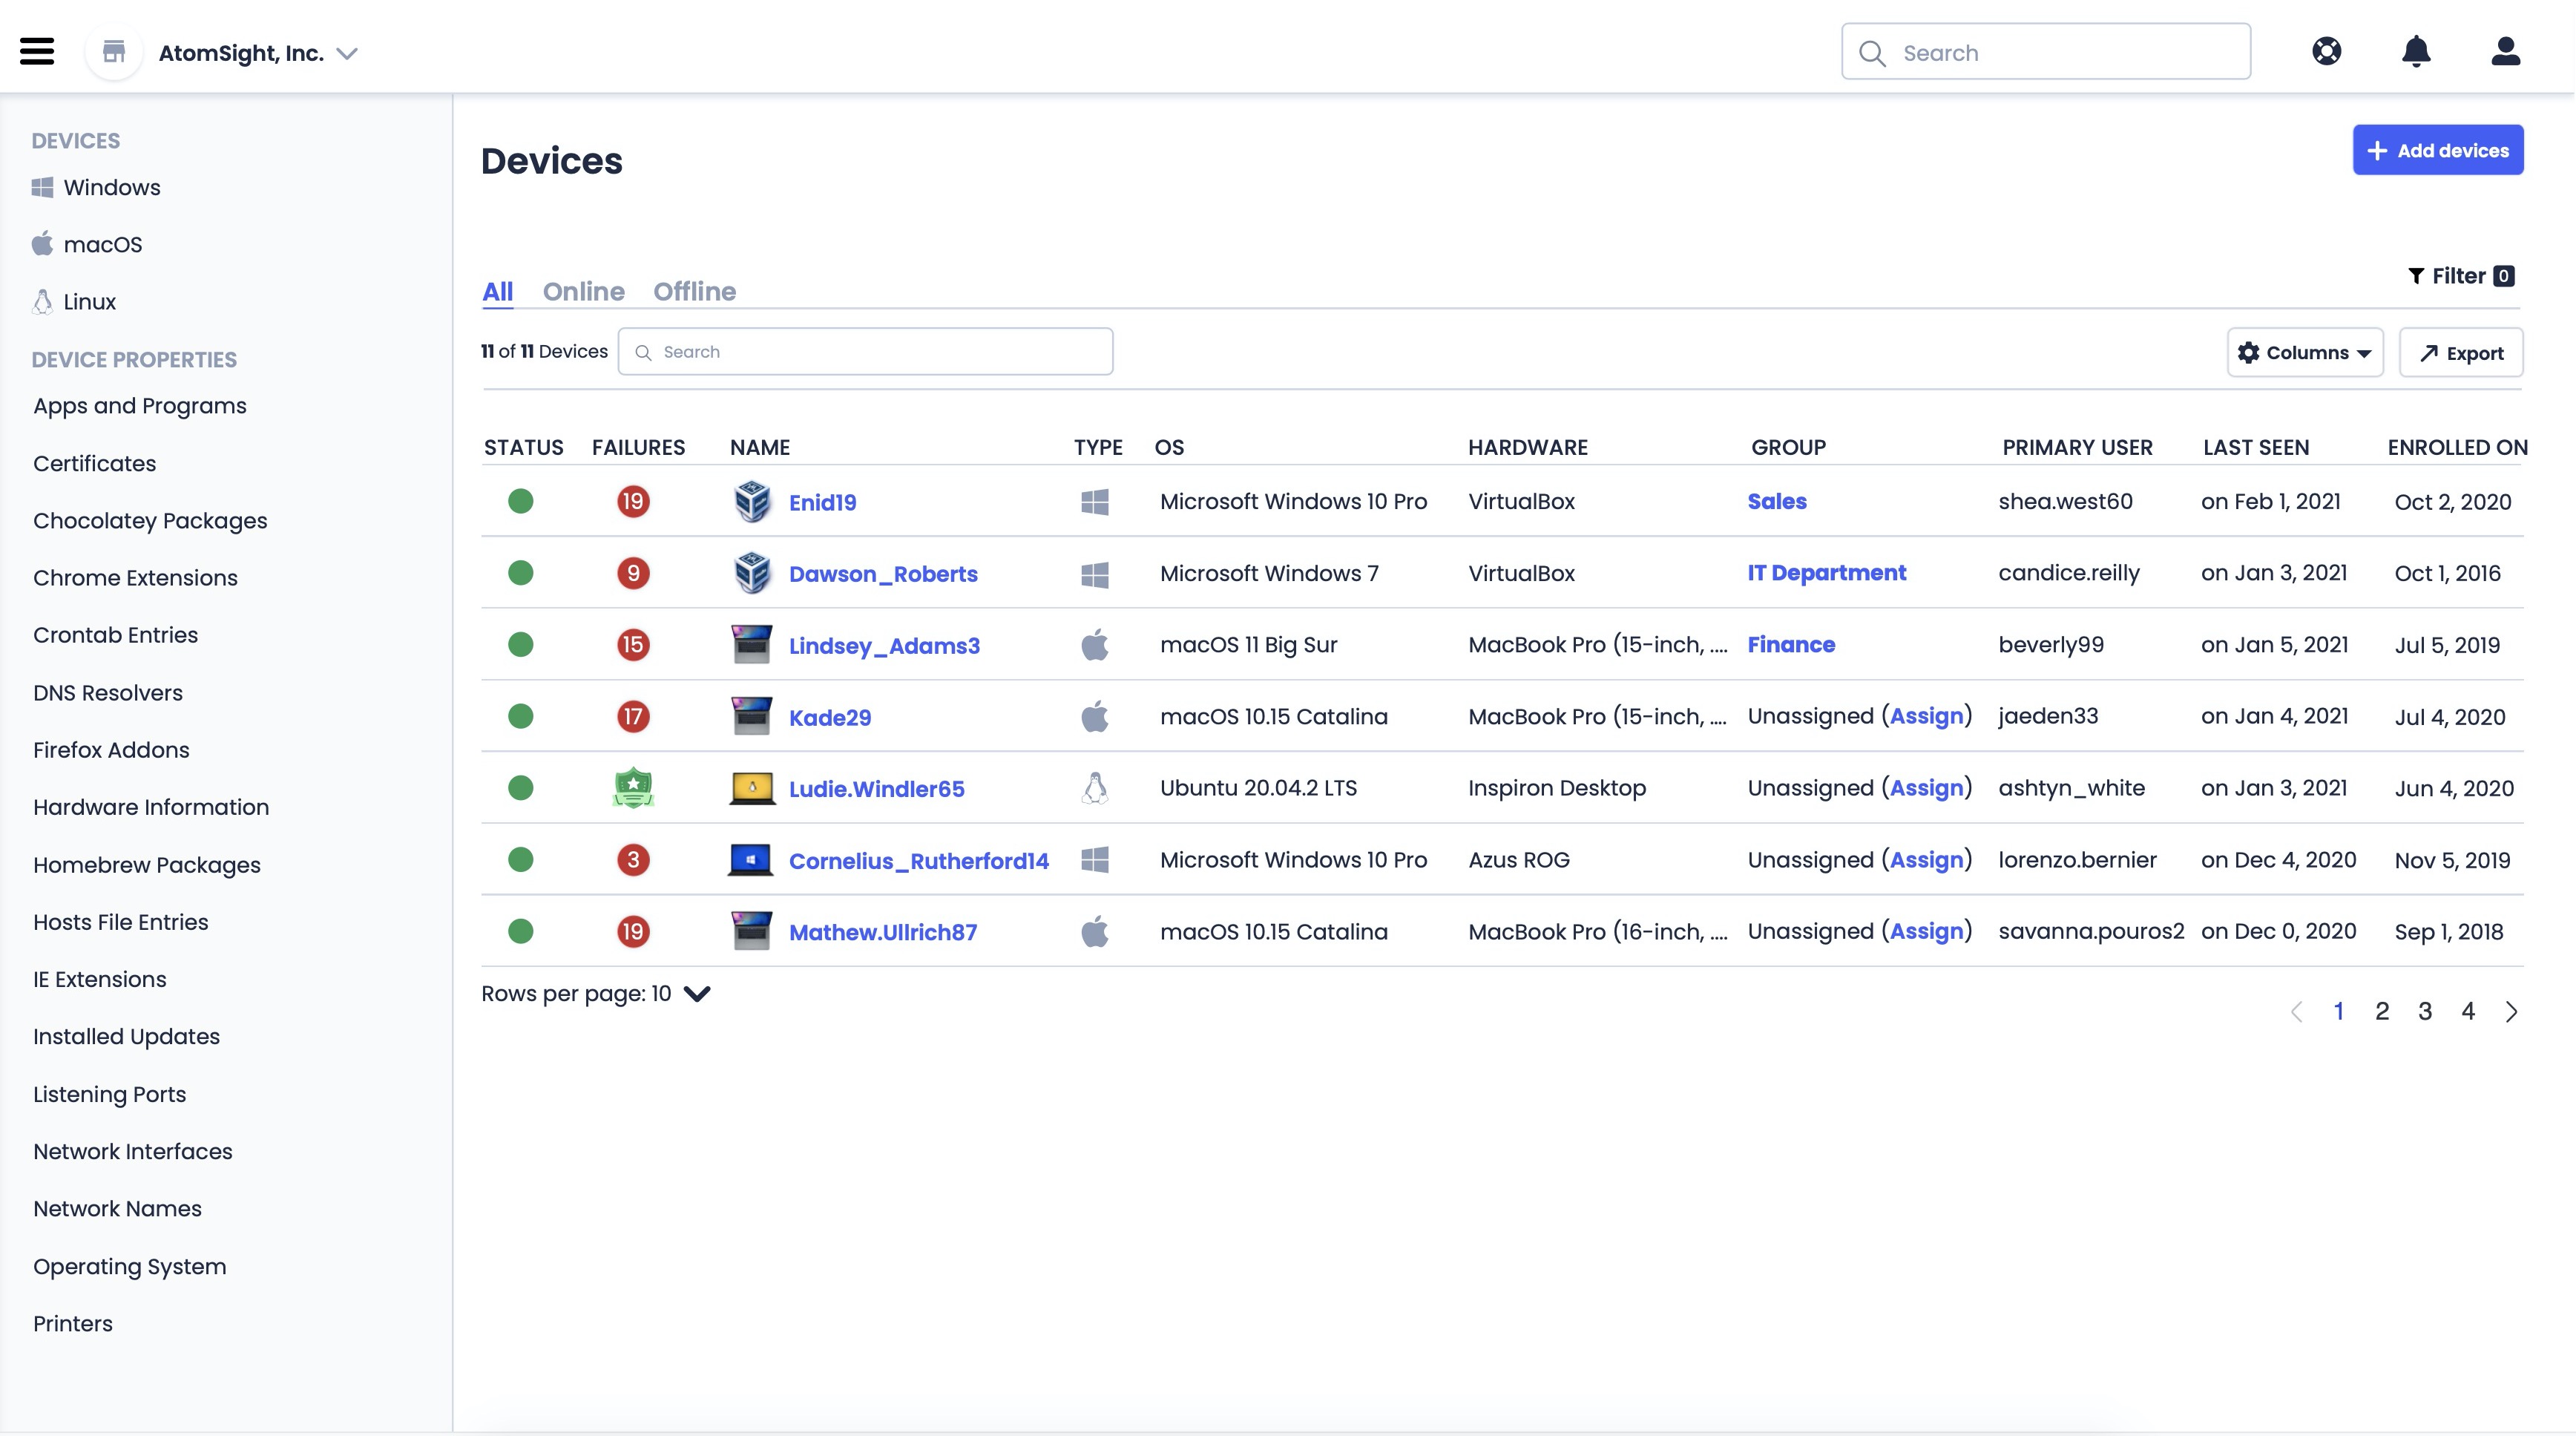Go to next page with the right arrow

click(x=2511, y=1011)
